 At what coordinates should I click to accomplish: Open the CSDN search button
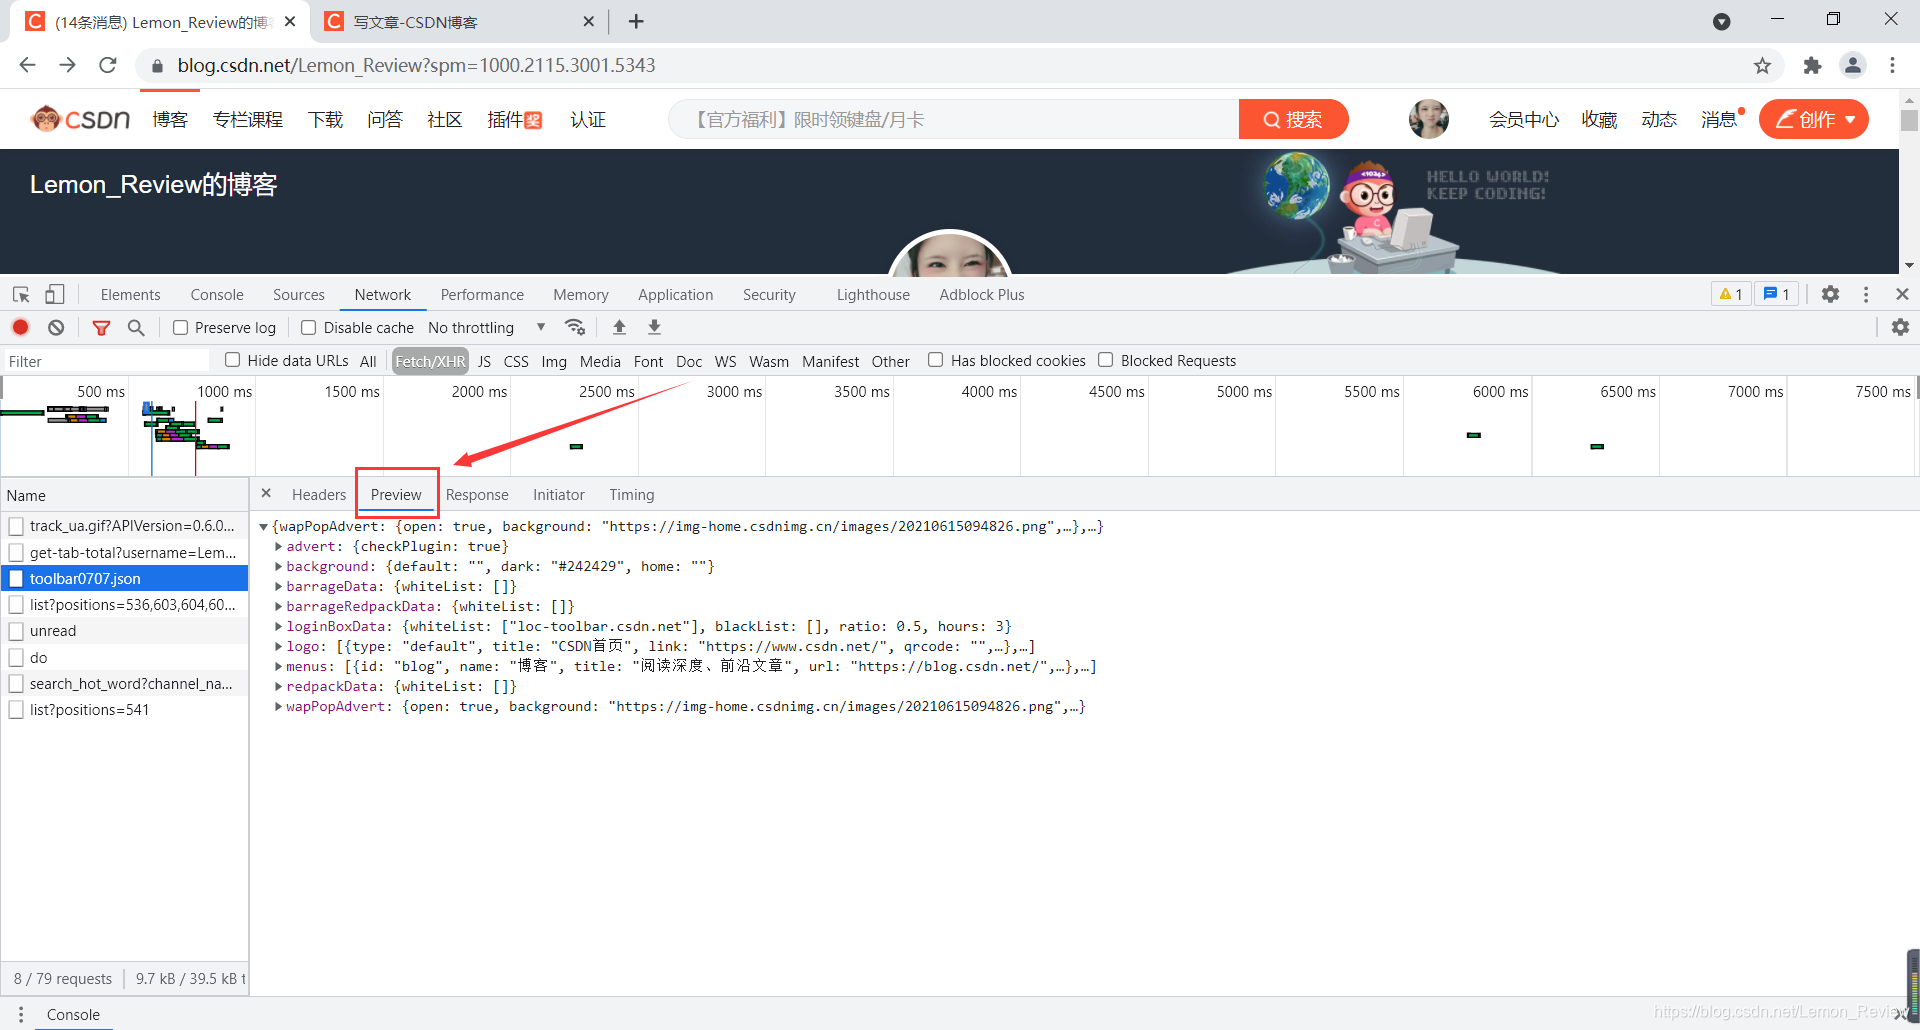1293,119
